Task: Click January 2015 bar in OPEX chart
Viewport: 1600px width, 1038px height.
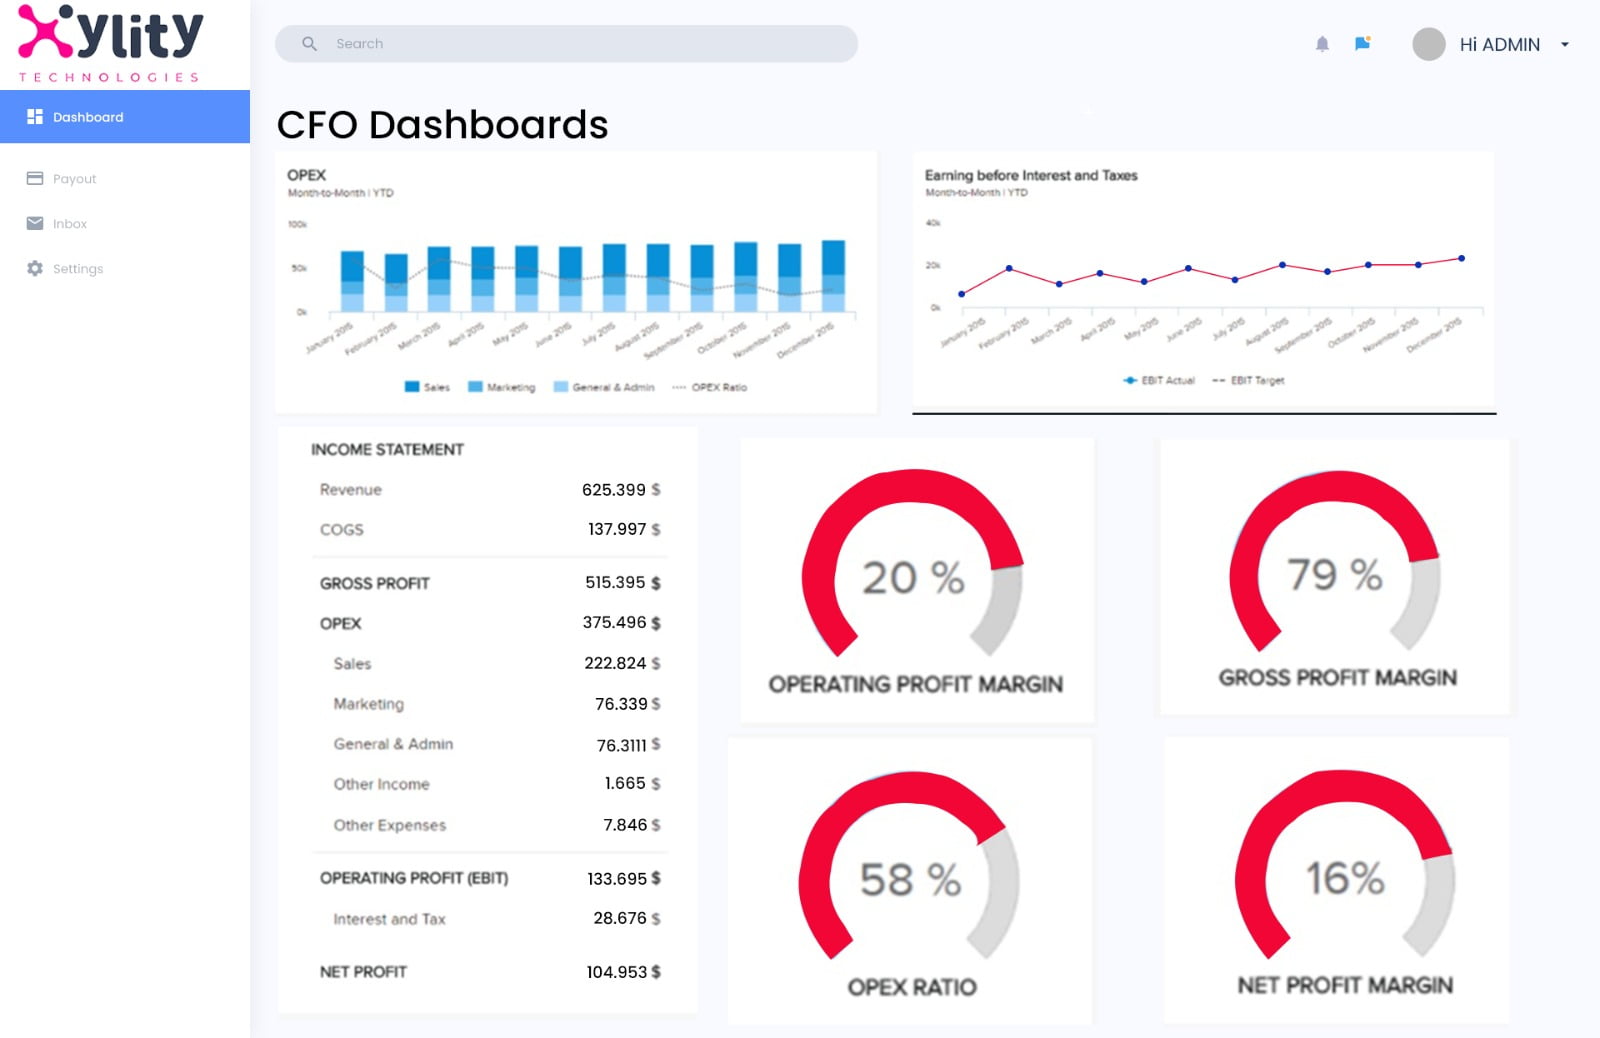Action: 352,281
